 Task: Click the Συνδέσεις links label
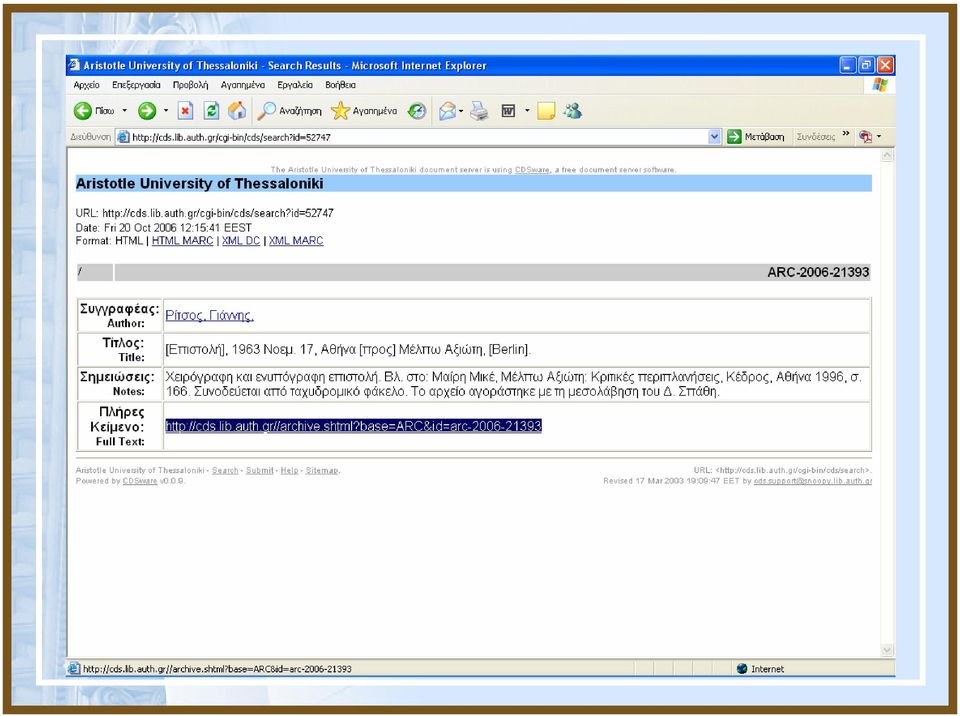pyautogui.click(x=816, y=137)
